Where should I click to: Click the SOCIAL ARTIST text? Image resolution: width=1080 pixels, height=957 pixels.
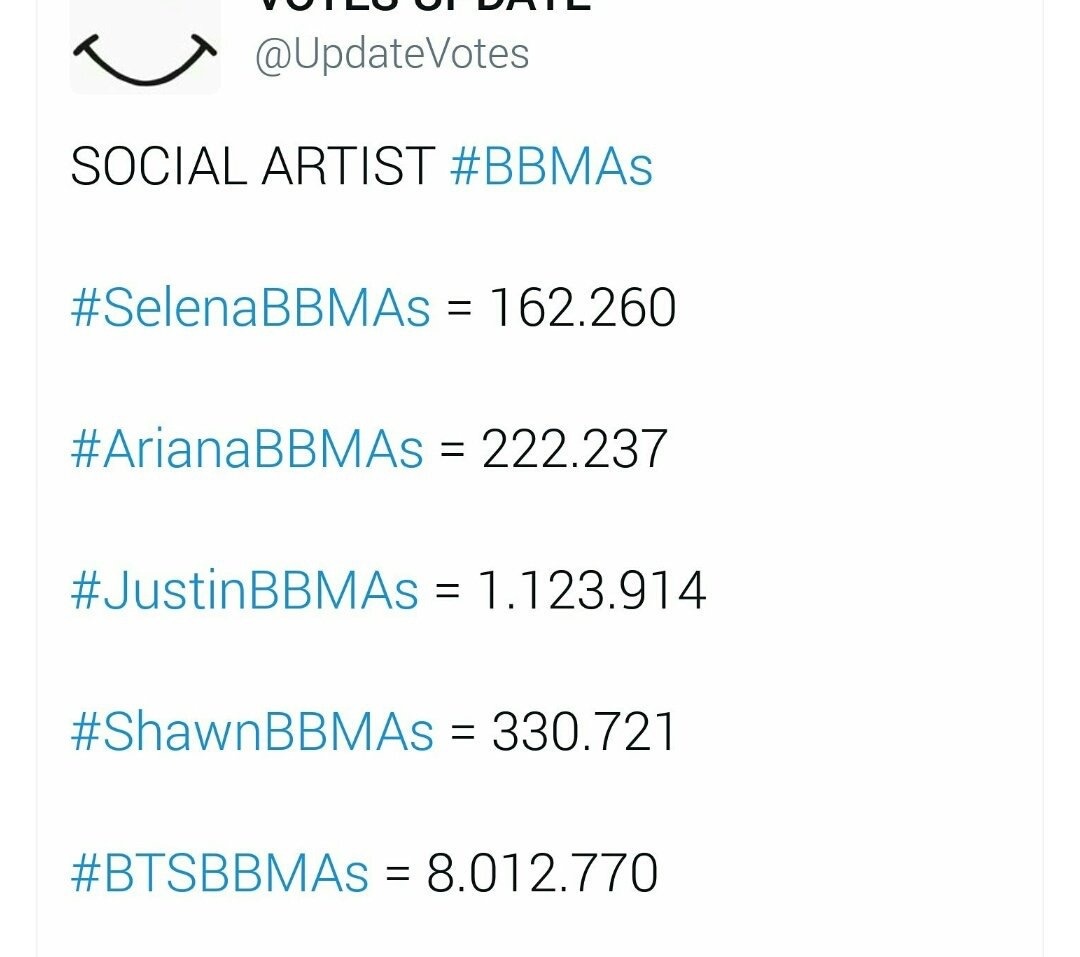click(x=252, y=166)
